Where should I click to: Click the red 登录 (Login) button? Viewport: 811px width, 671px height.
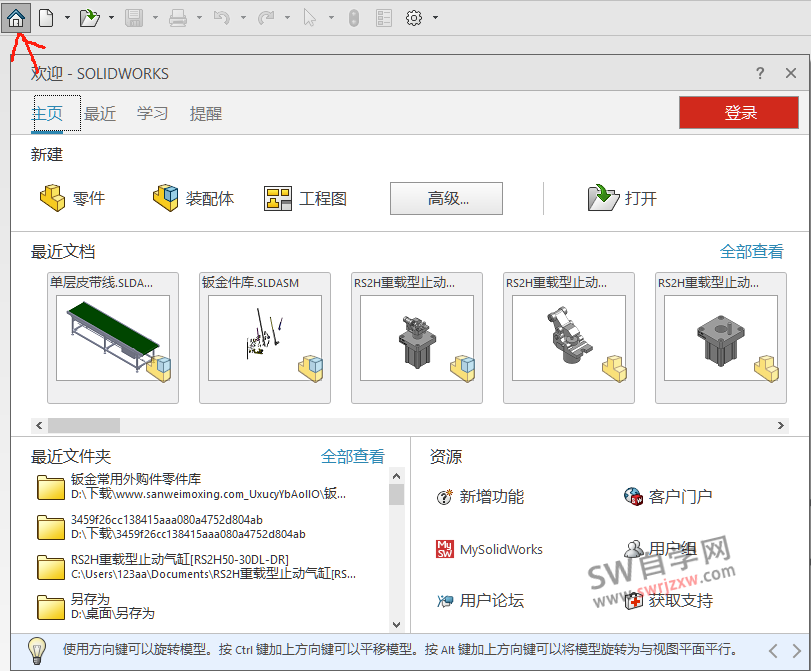coord(738,113)
